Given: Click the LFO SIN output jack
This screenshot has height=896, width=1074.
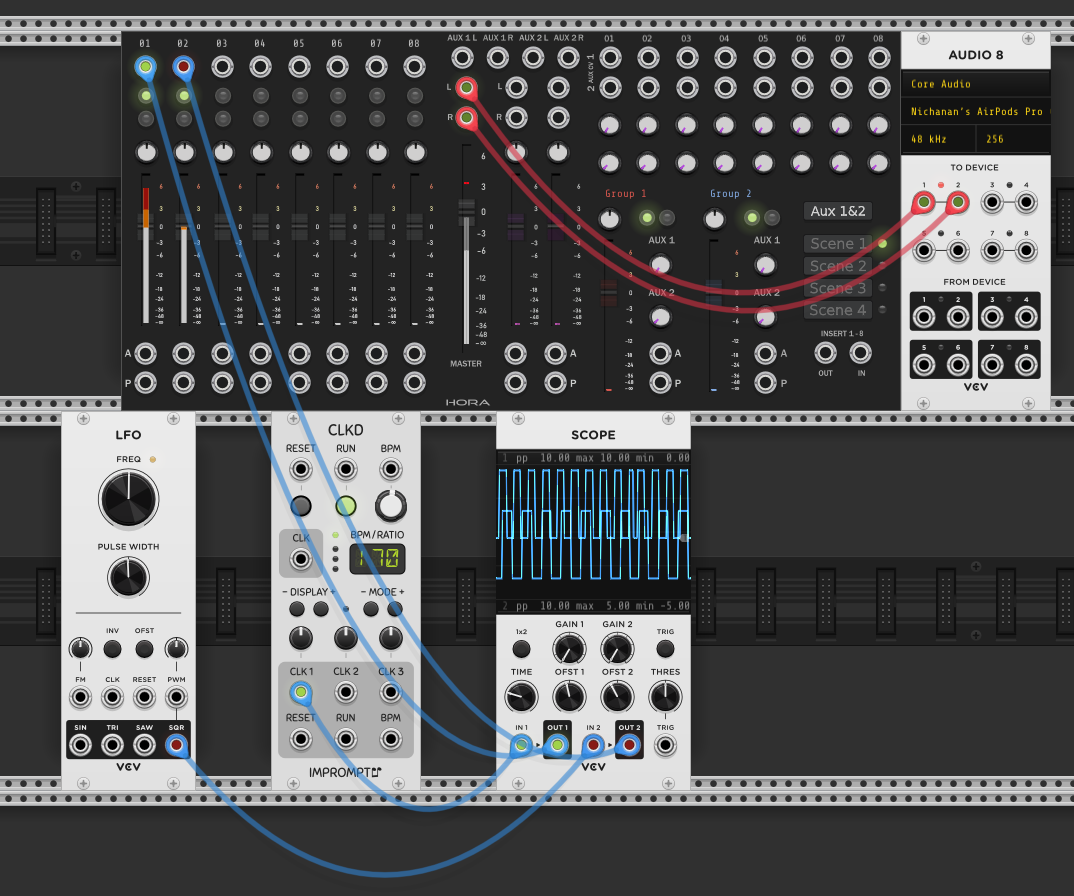Looking at the screenshot, I should click(80, 745).
